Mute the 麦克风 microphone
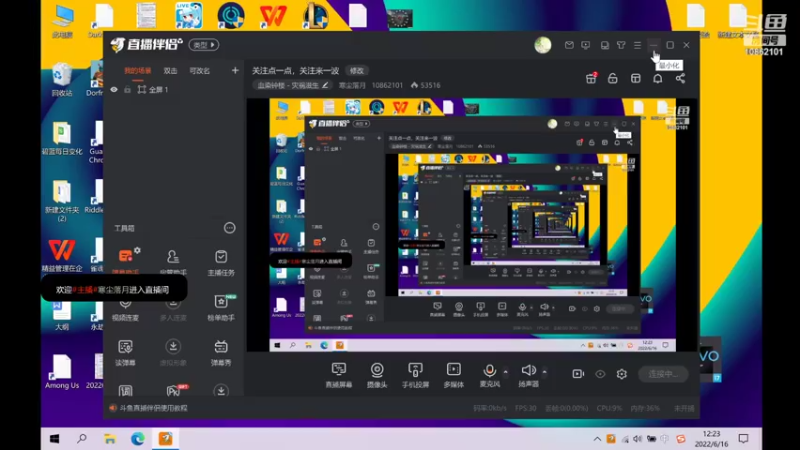800x450 pixels. (489, 375)
